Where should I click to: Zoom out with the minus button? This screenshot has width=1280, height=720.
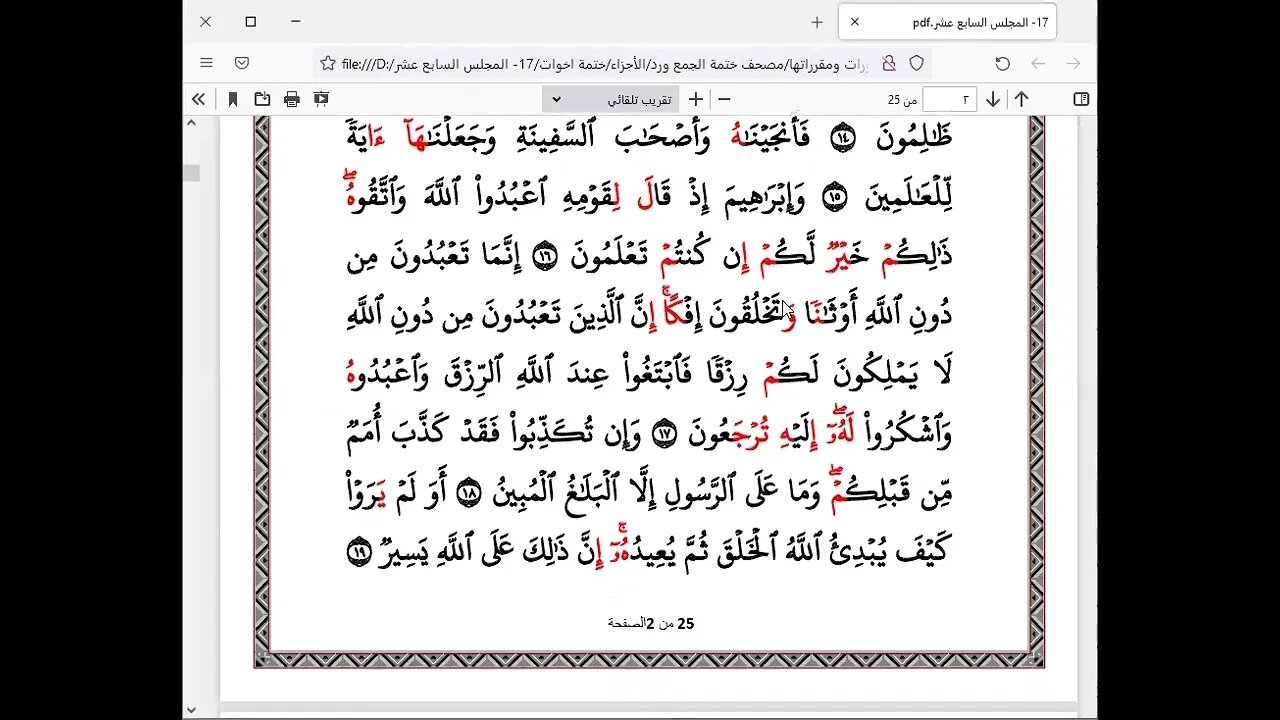coord(725,99)
